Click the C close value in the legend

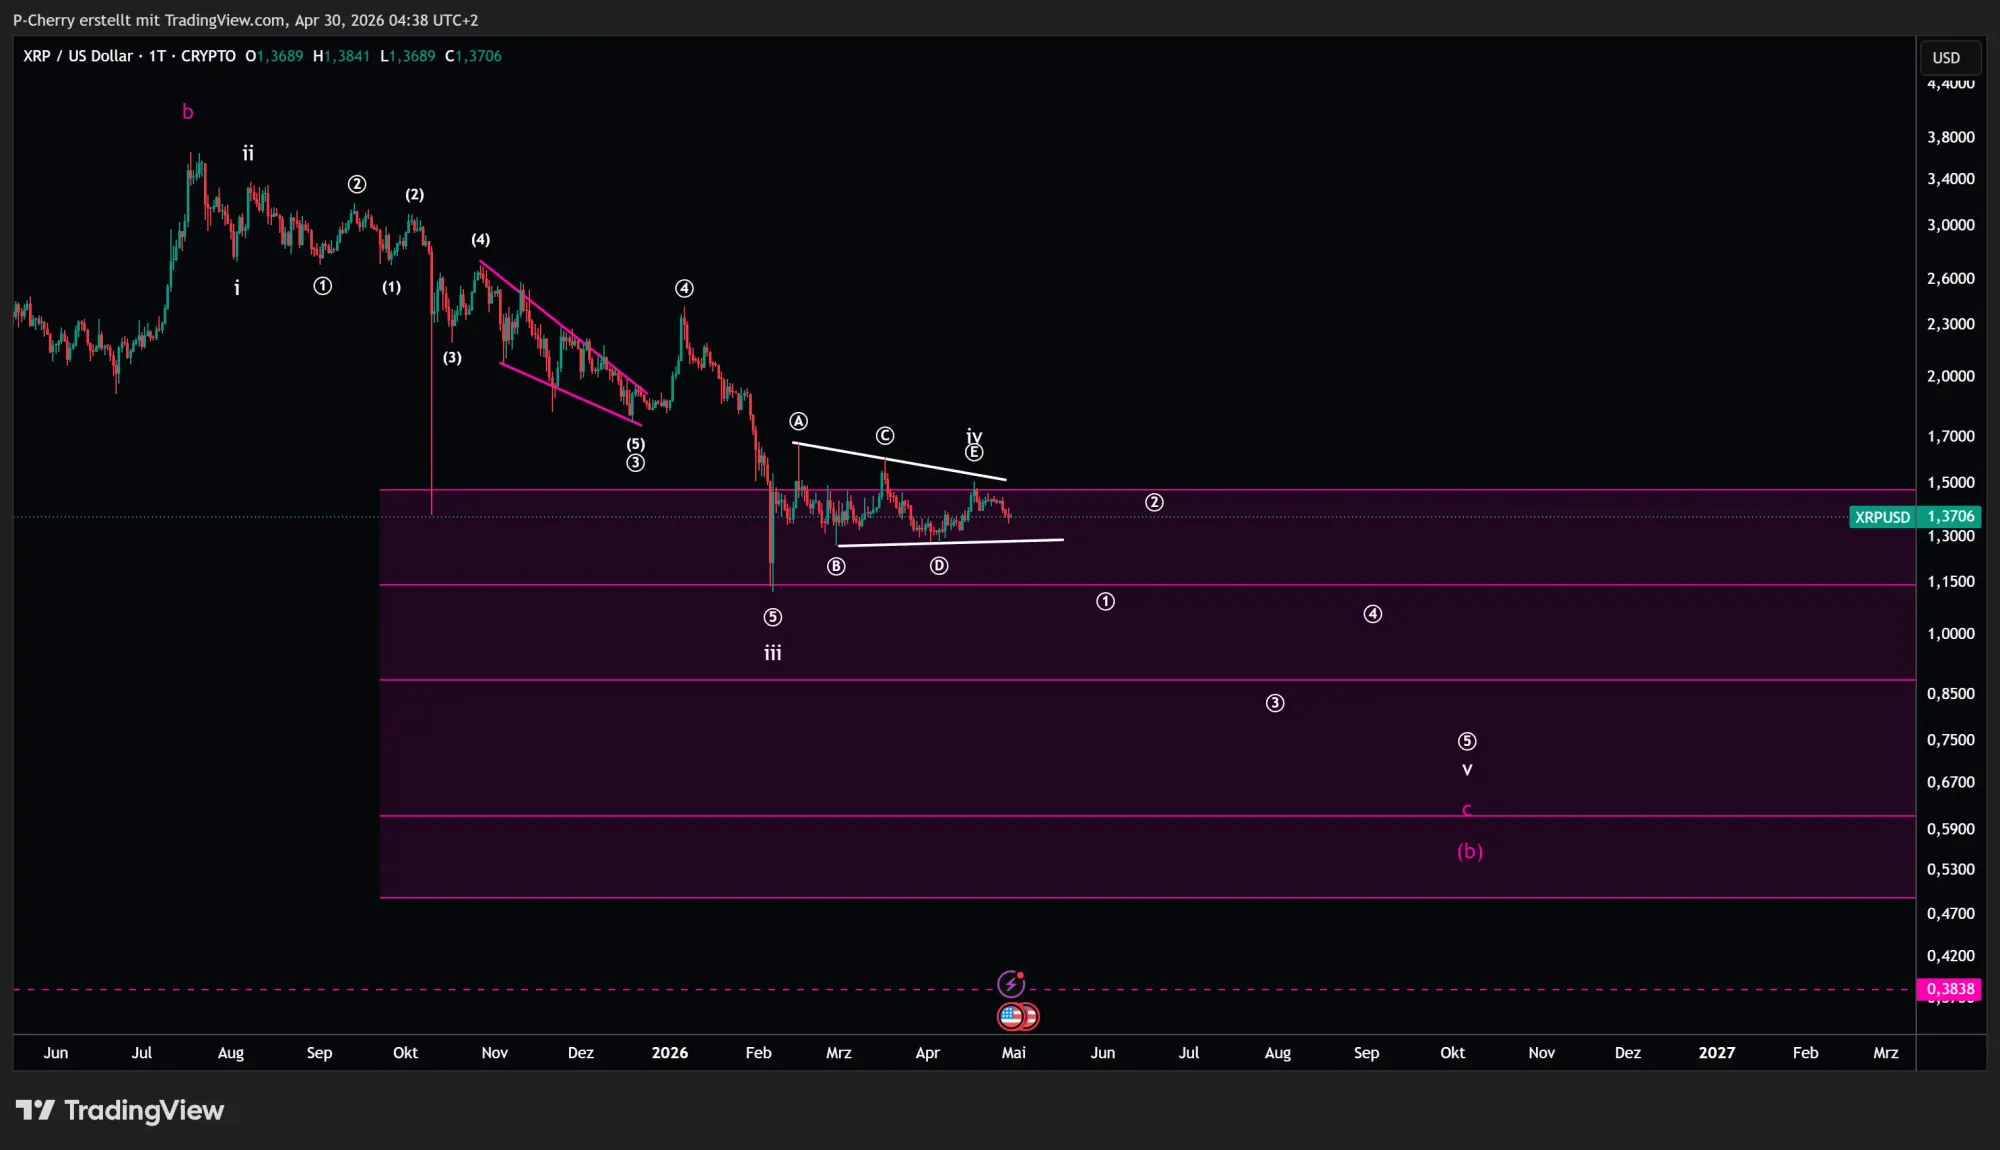click(472, 56)
